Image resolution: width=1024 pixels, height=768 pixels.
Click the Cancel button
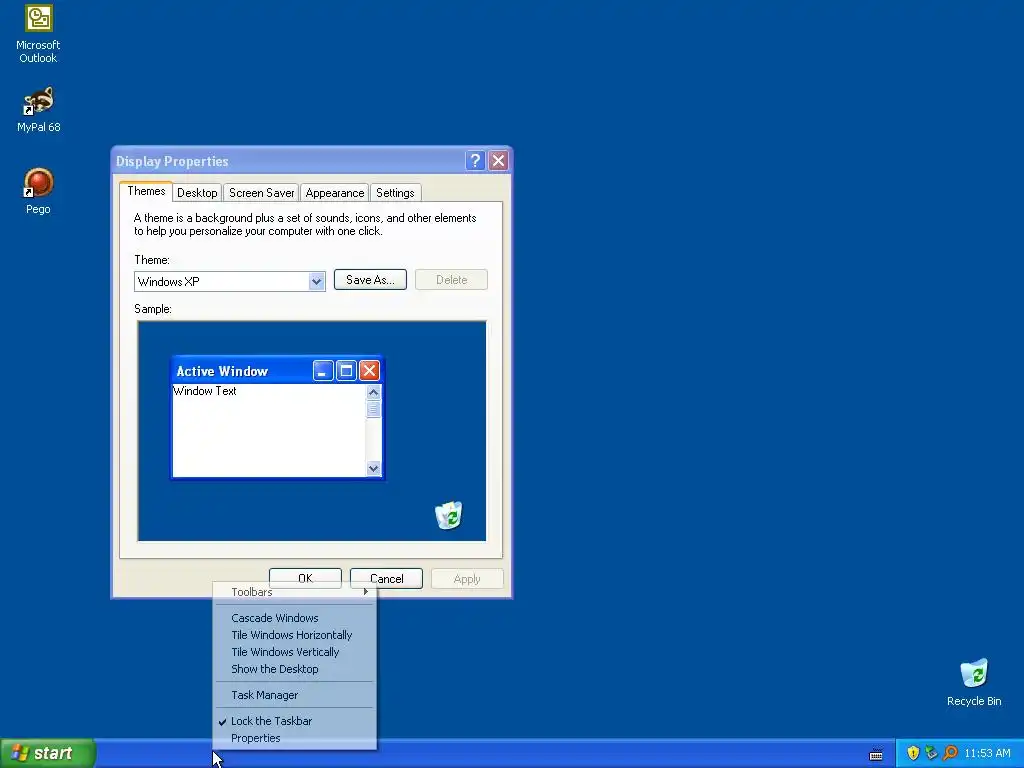pyautogui.click(x=386, y=579)
